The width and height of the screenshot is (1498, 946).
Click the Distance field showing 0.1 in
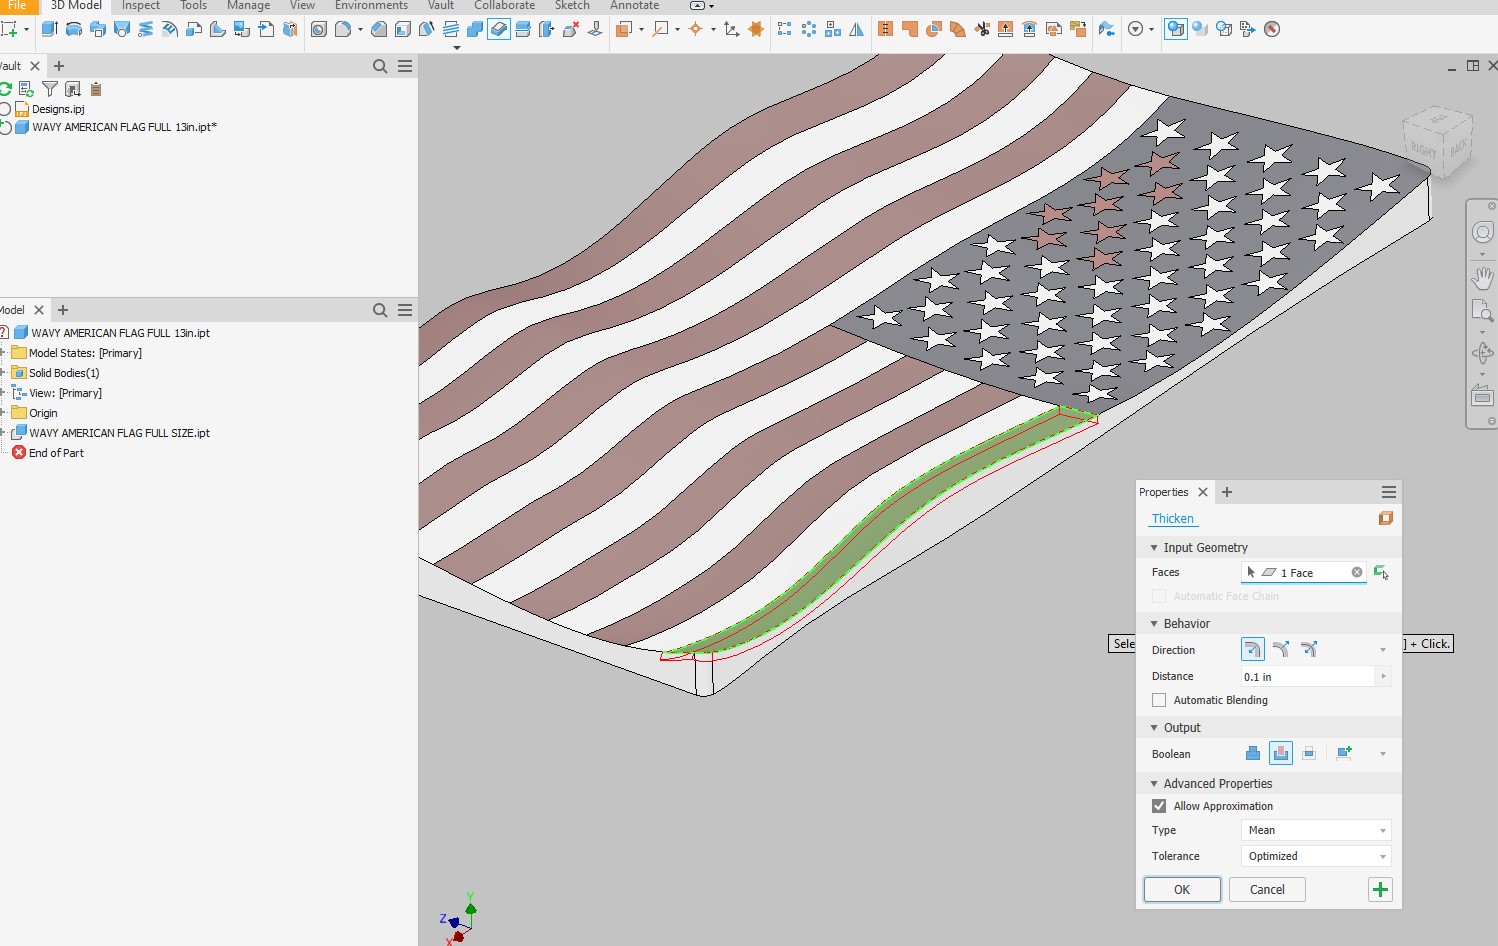click(x=1308, y=677)
